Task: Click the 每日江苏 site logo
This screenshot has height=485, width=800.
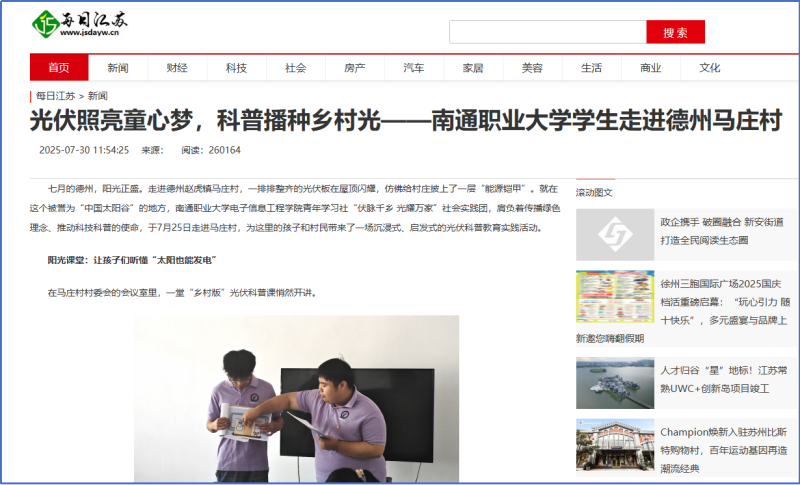Action: click(x=79, y=23)
